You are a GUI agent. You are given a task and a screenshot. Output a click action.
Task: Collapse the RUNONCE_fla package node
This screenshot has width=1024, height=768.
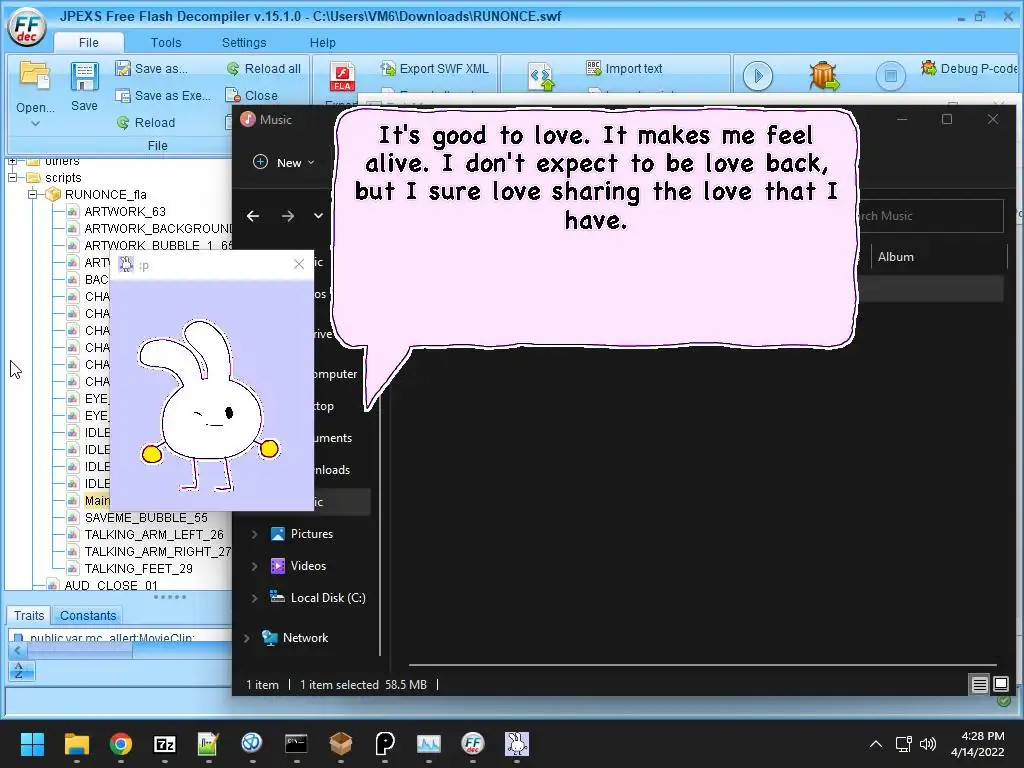point(32,195)
